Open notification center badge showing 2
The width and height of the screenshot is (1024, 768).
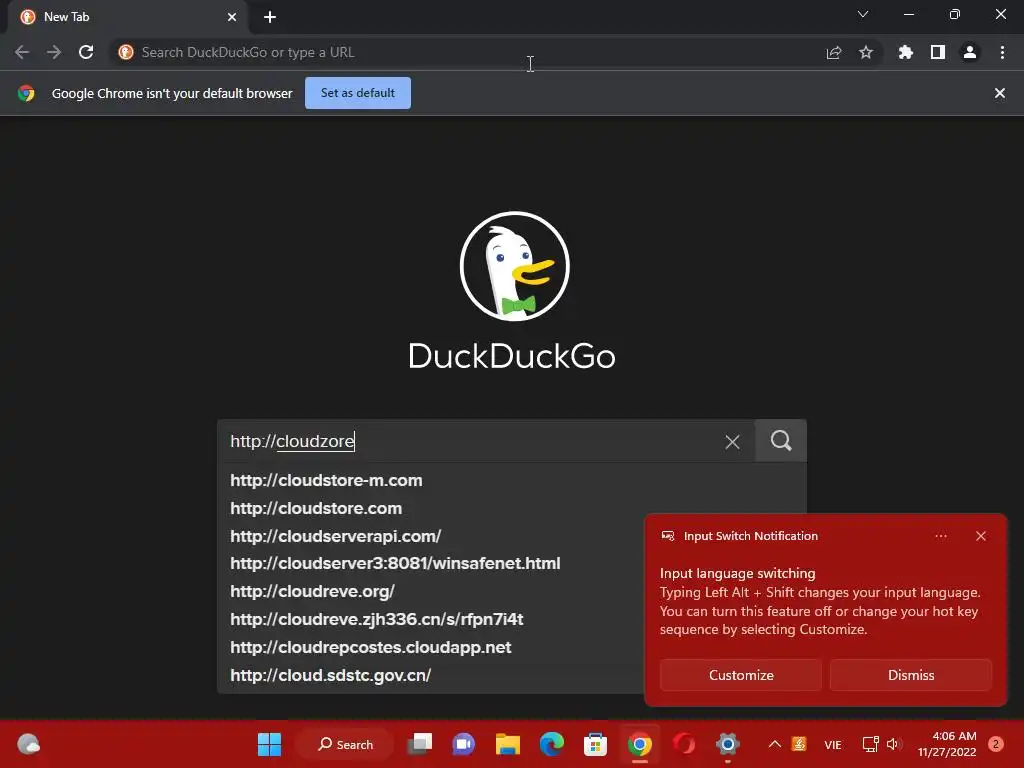coord(996,744)
